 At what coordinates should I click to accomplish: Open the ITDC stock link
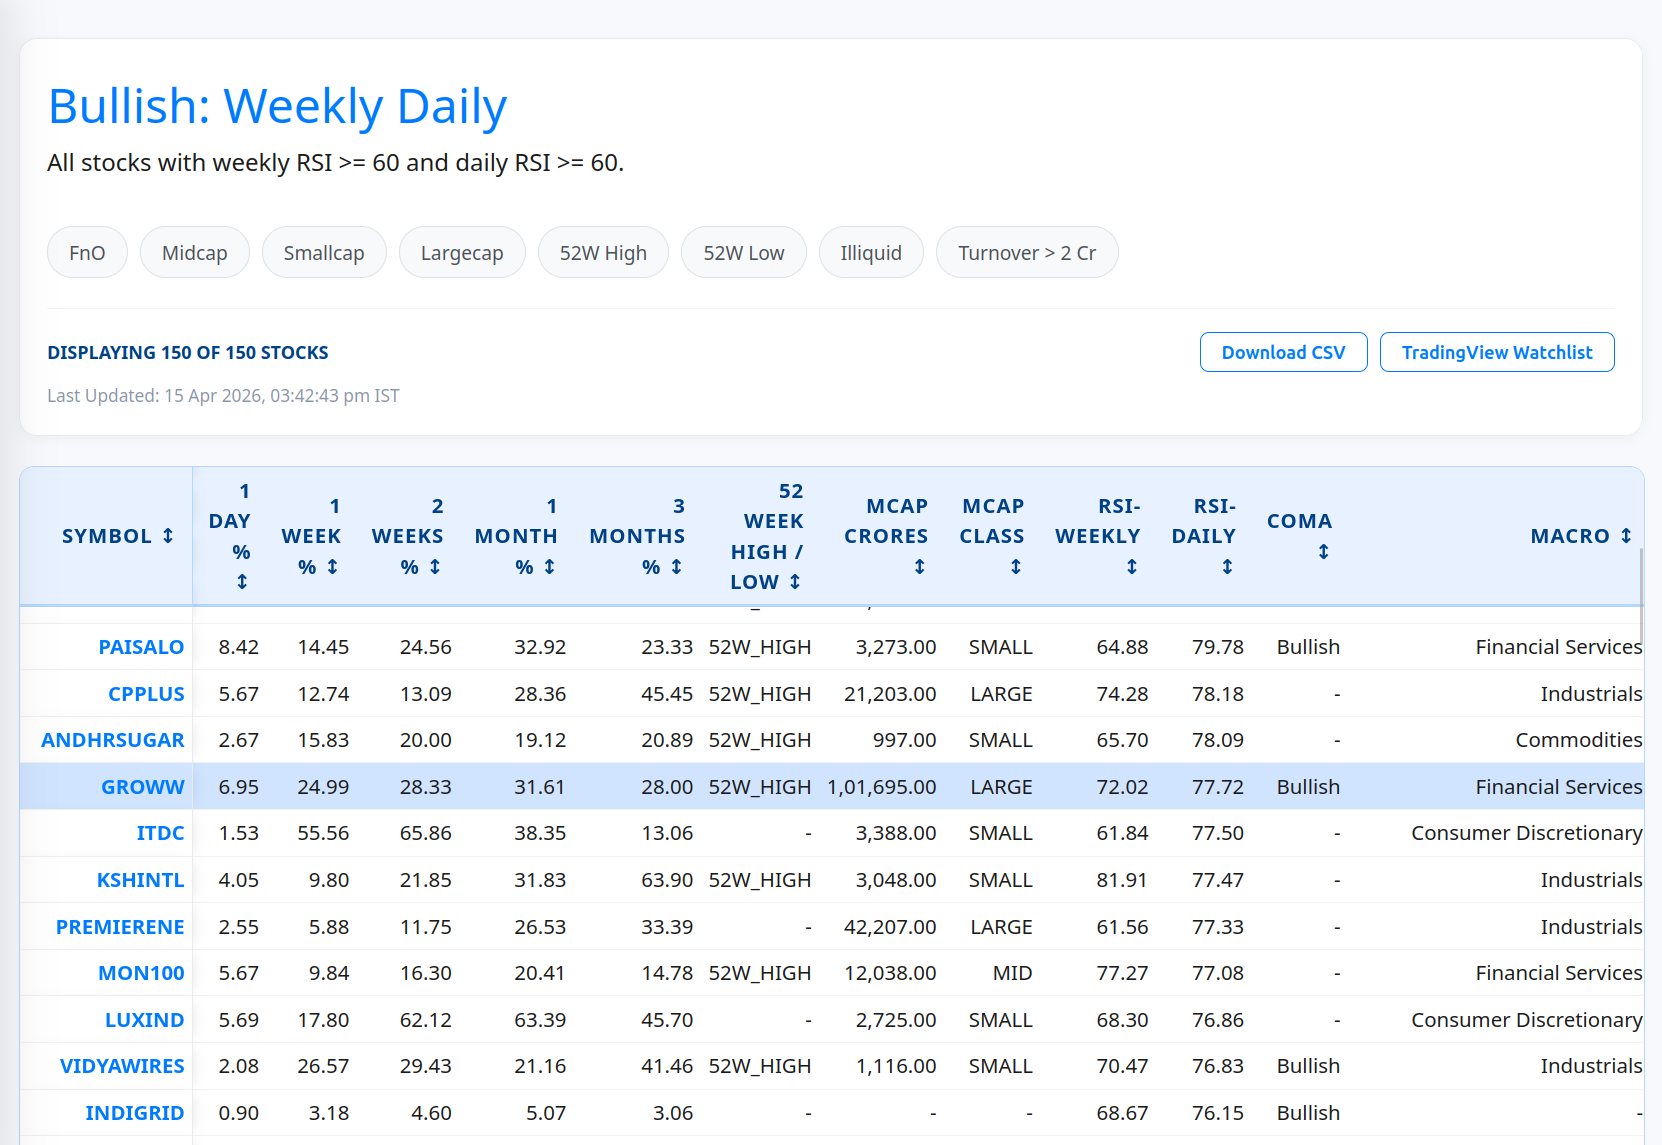tap(161, 833)
